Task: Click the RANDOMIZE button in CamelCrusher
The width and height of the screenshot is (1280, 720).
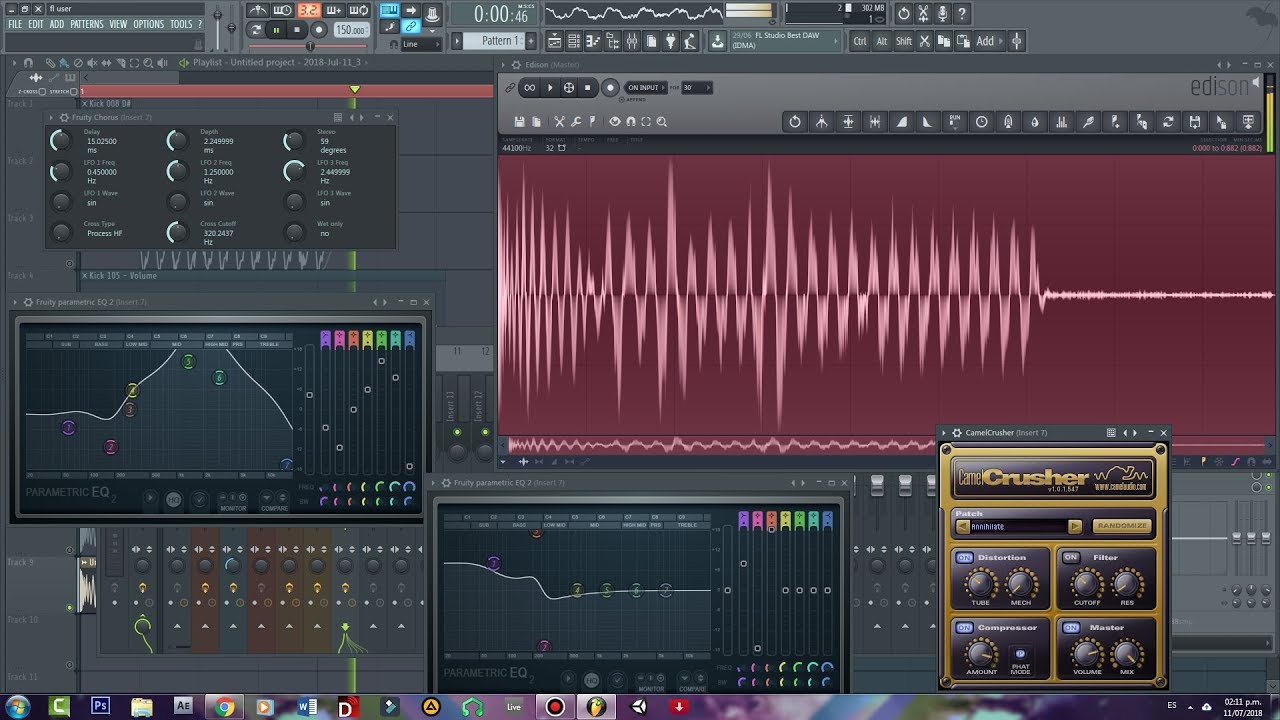Action: coord(1121,526)
